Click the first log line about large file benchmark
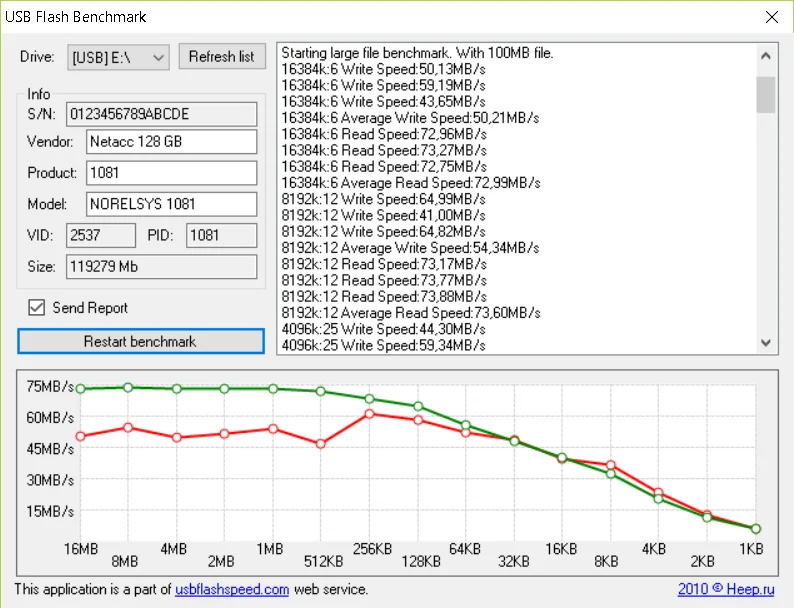 pos(417,53)
